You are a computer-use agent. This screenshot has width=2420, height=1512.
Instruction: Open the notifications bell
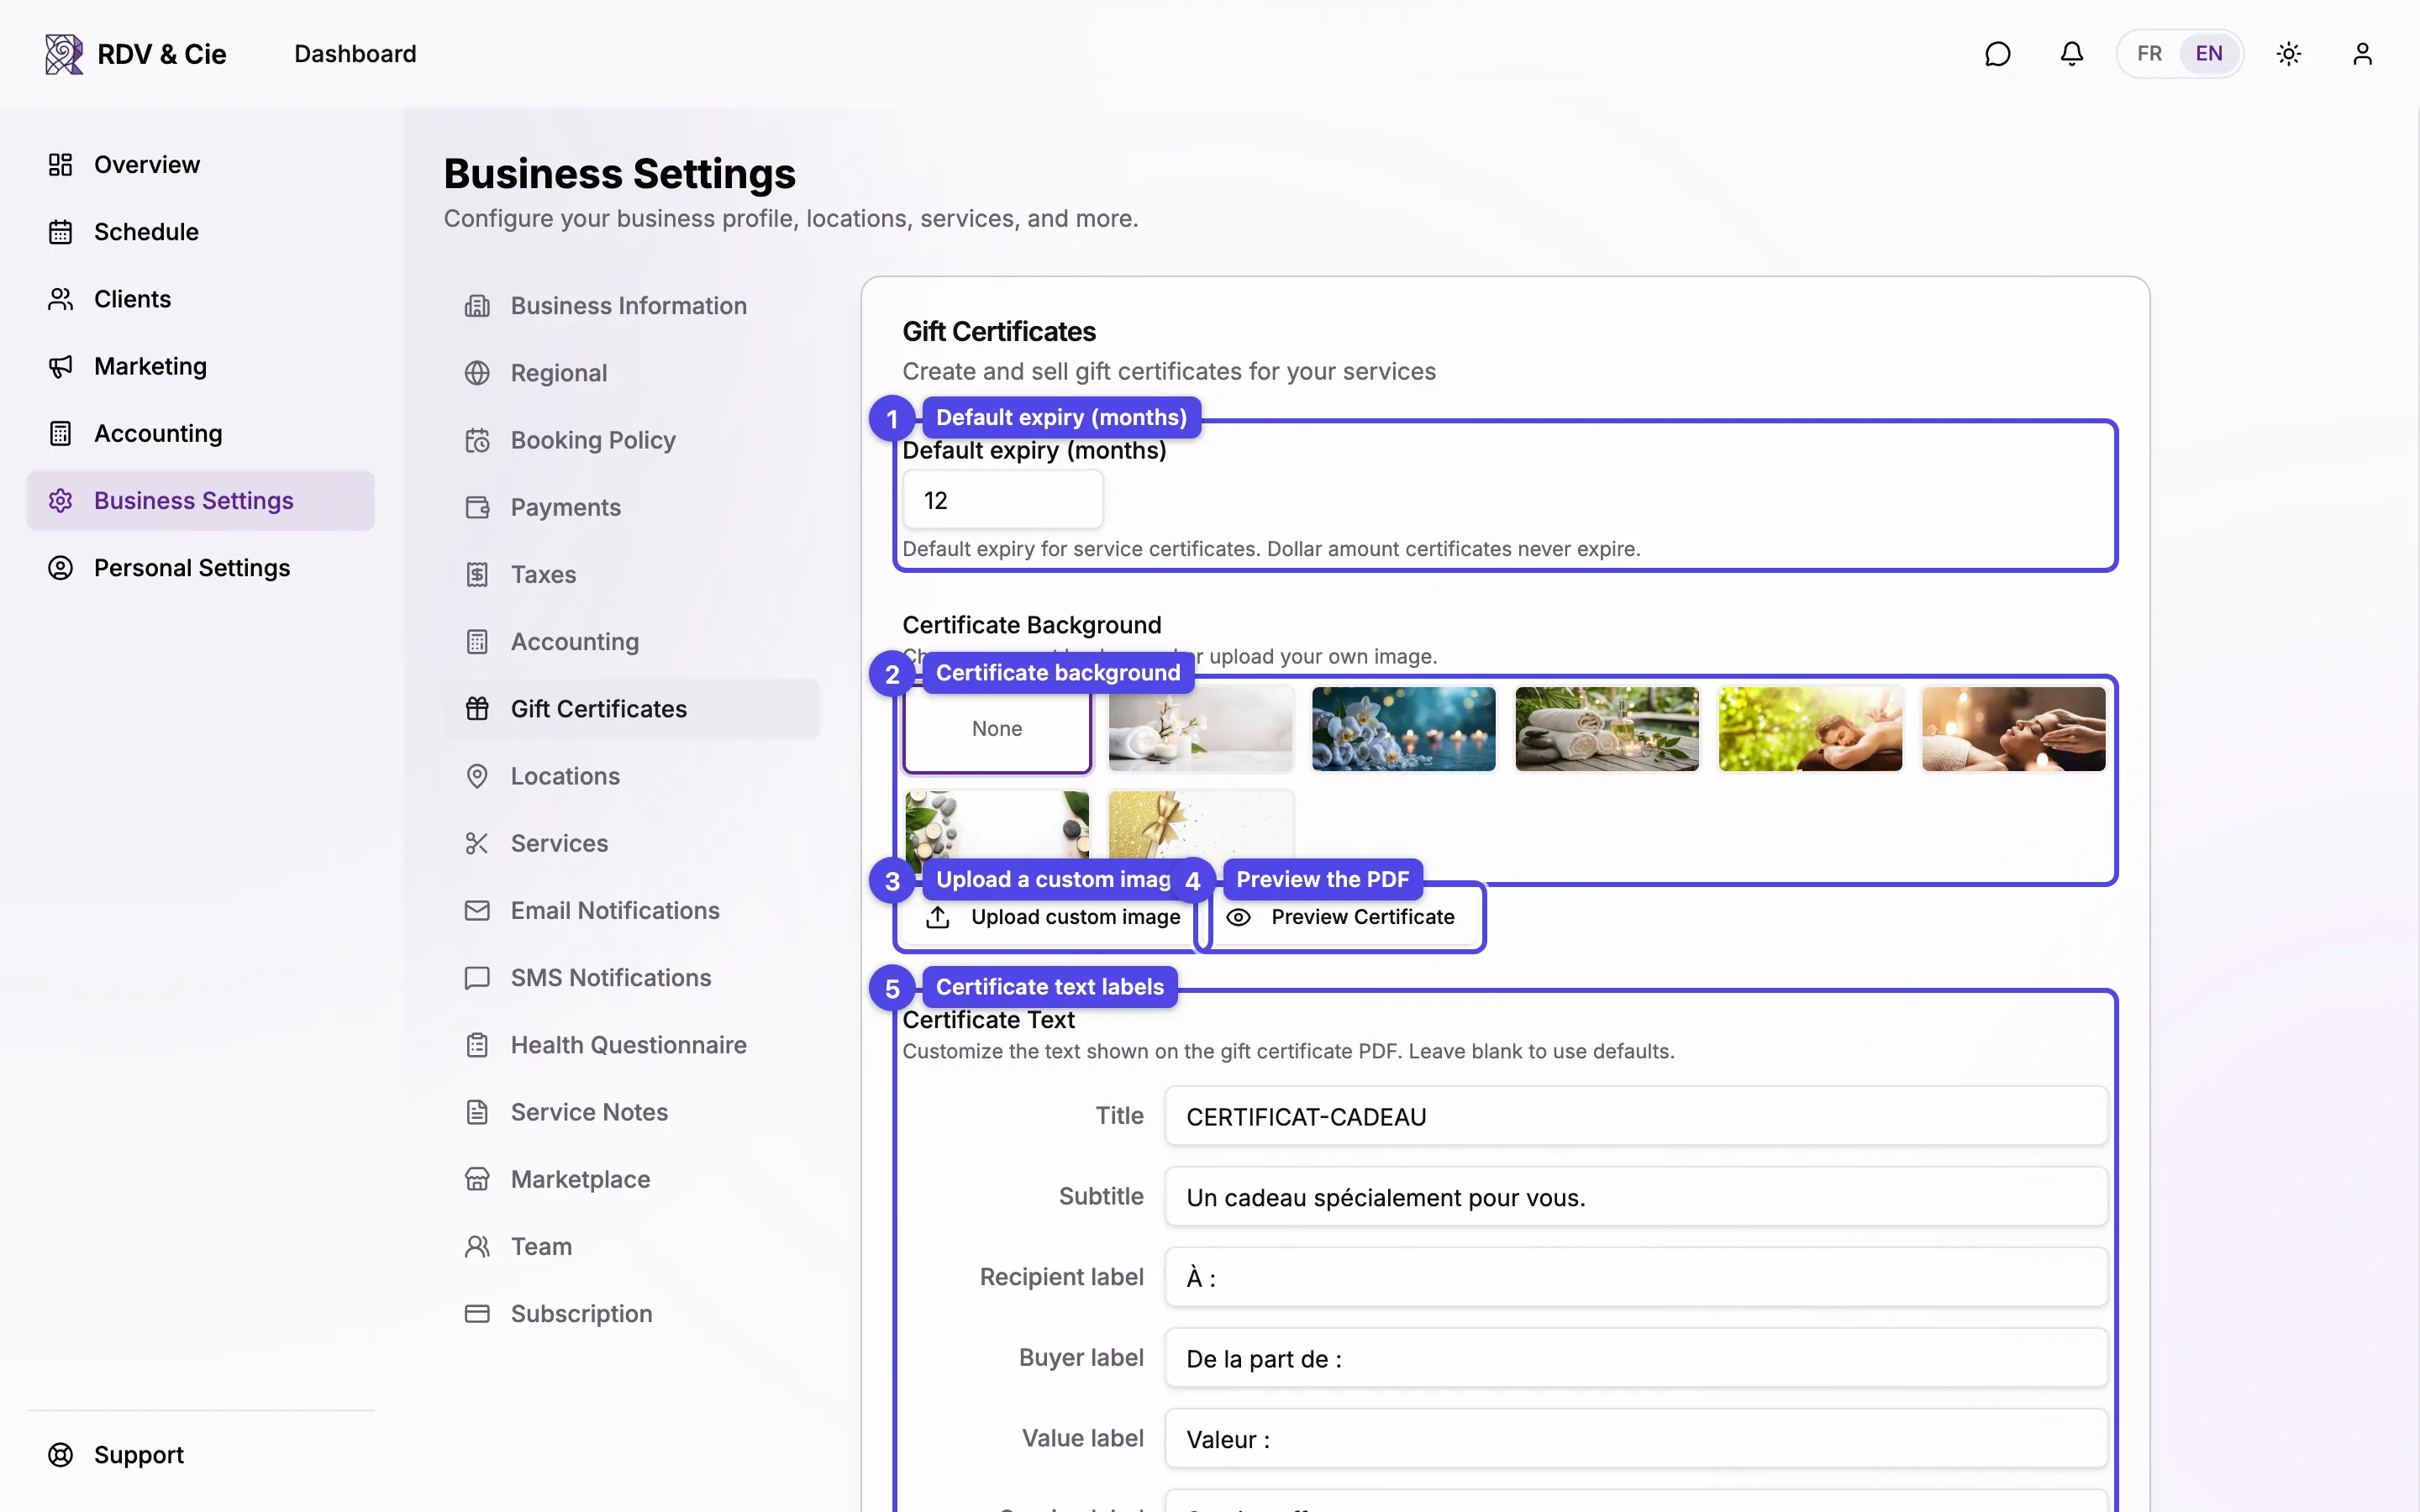click(2071, 54)
